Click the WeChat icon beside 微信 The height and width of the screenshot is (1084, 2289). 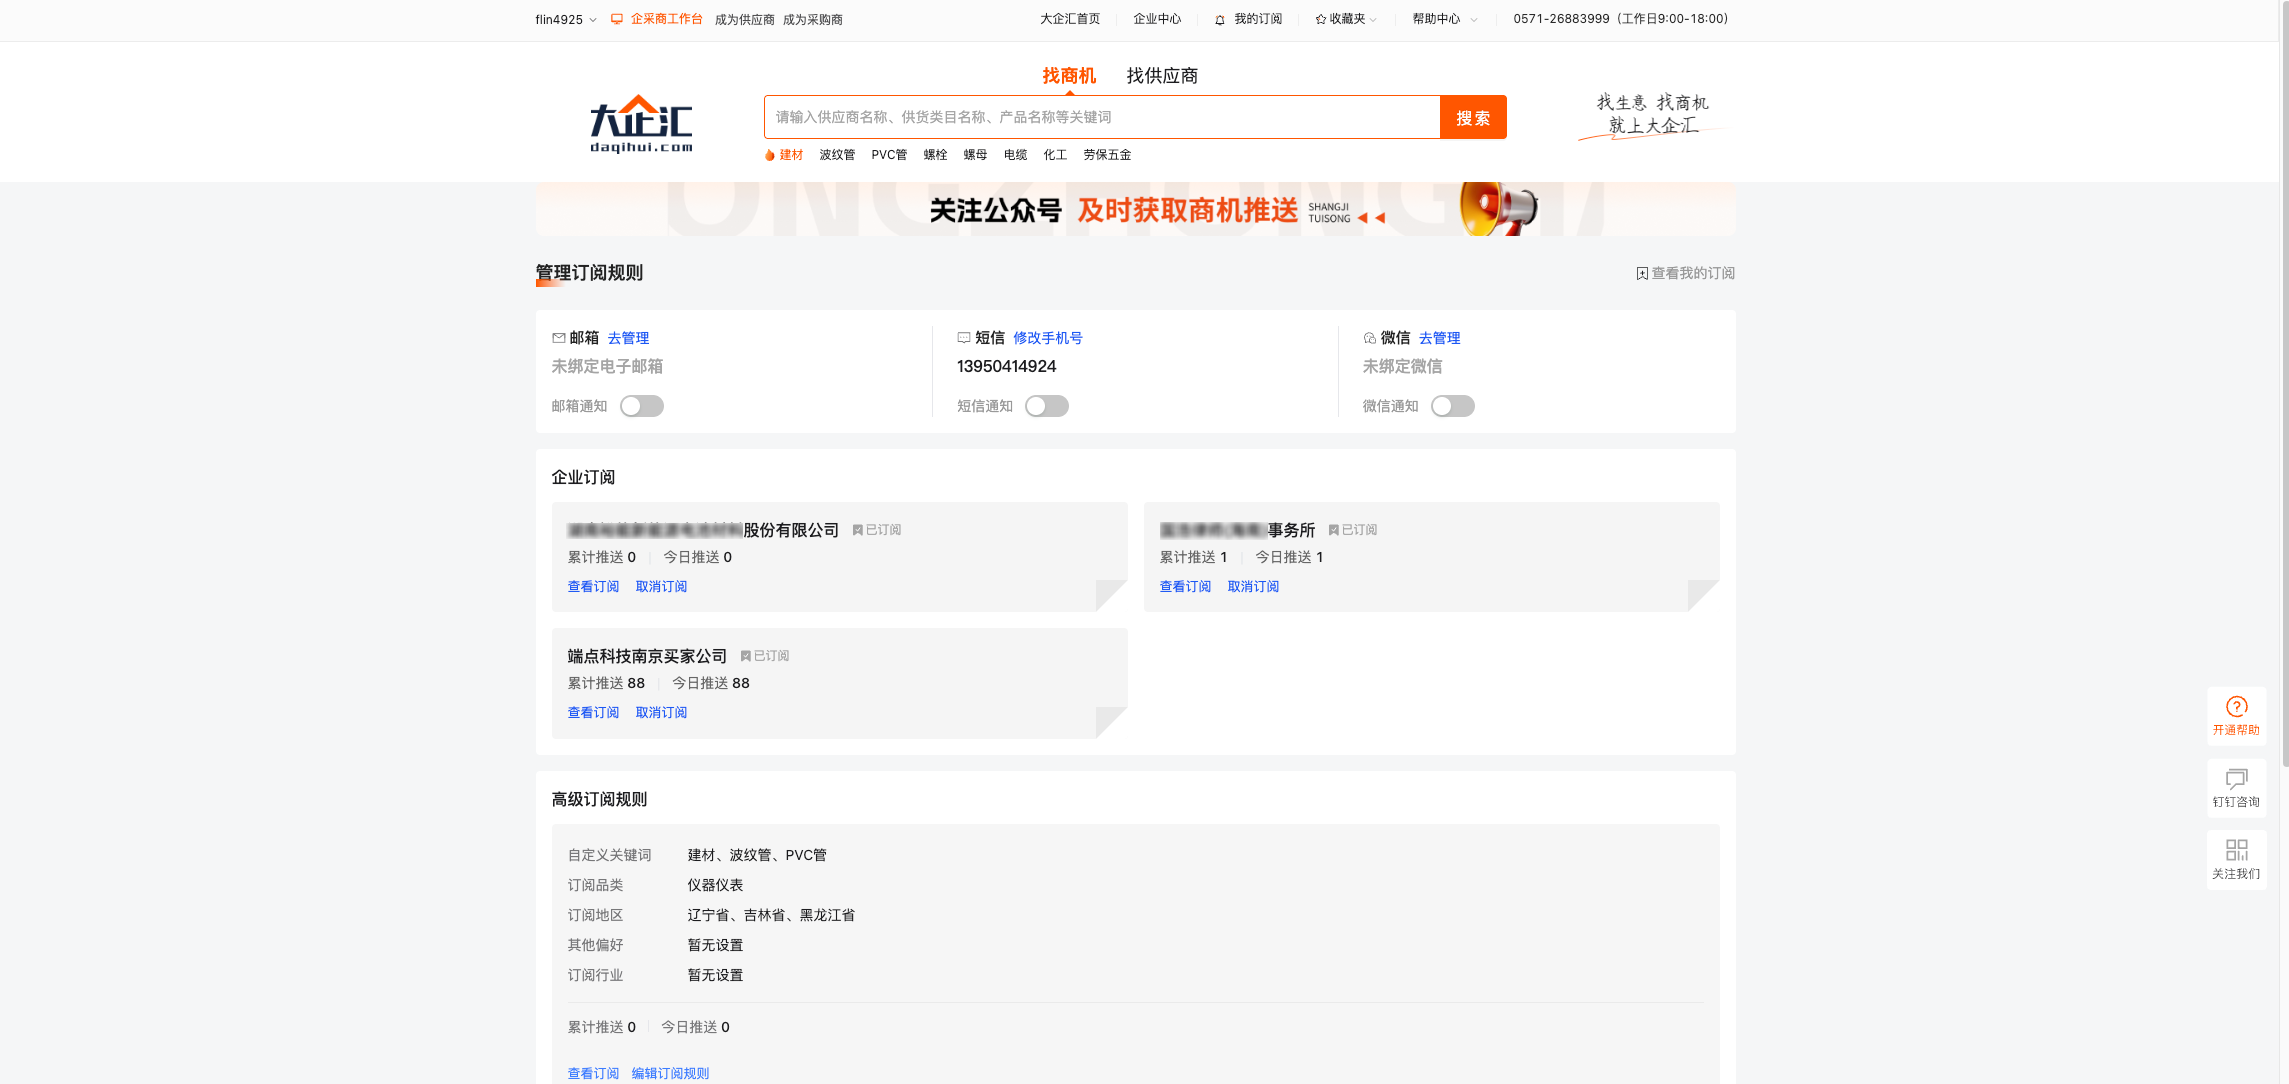pyautogui.click(x=1369, y=337)
